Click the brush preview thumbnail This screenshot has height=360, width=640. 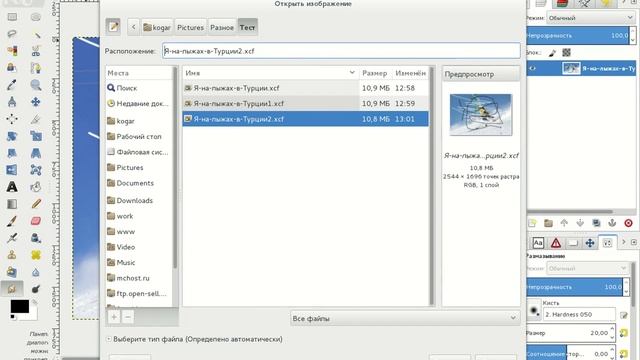[533, 311]
